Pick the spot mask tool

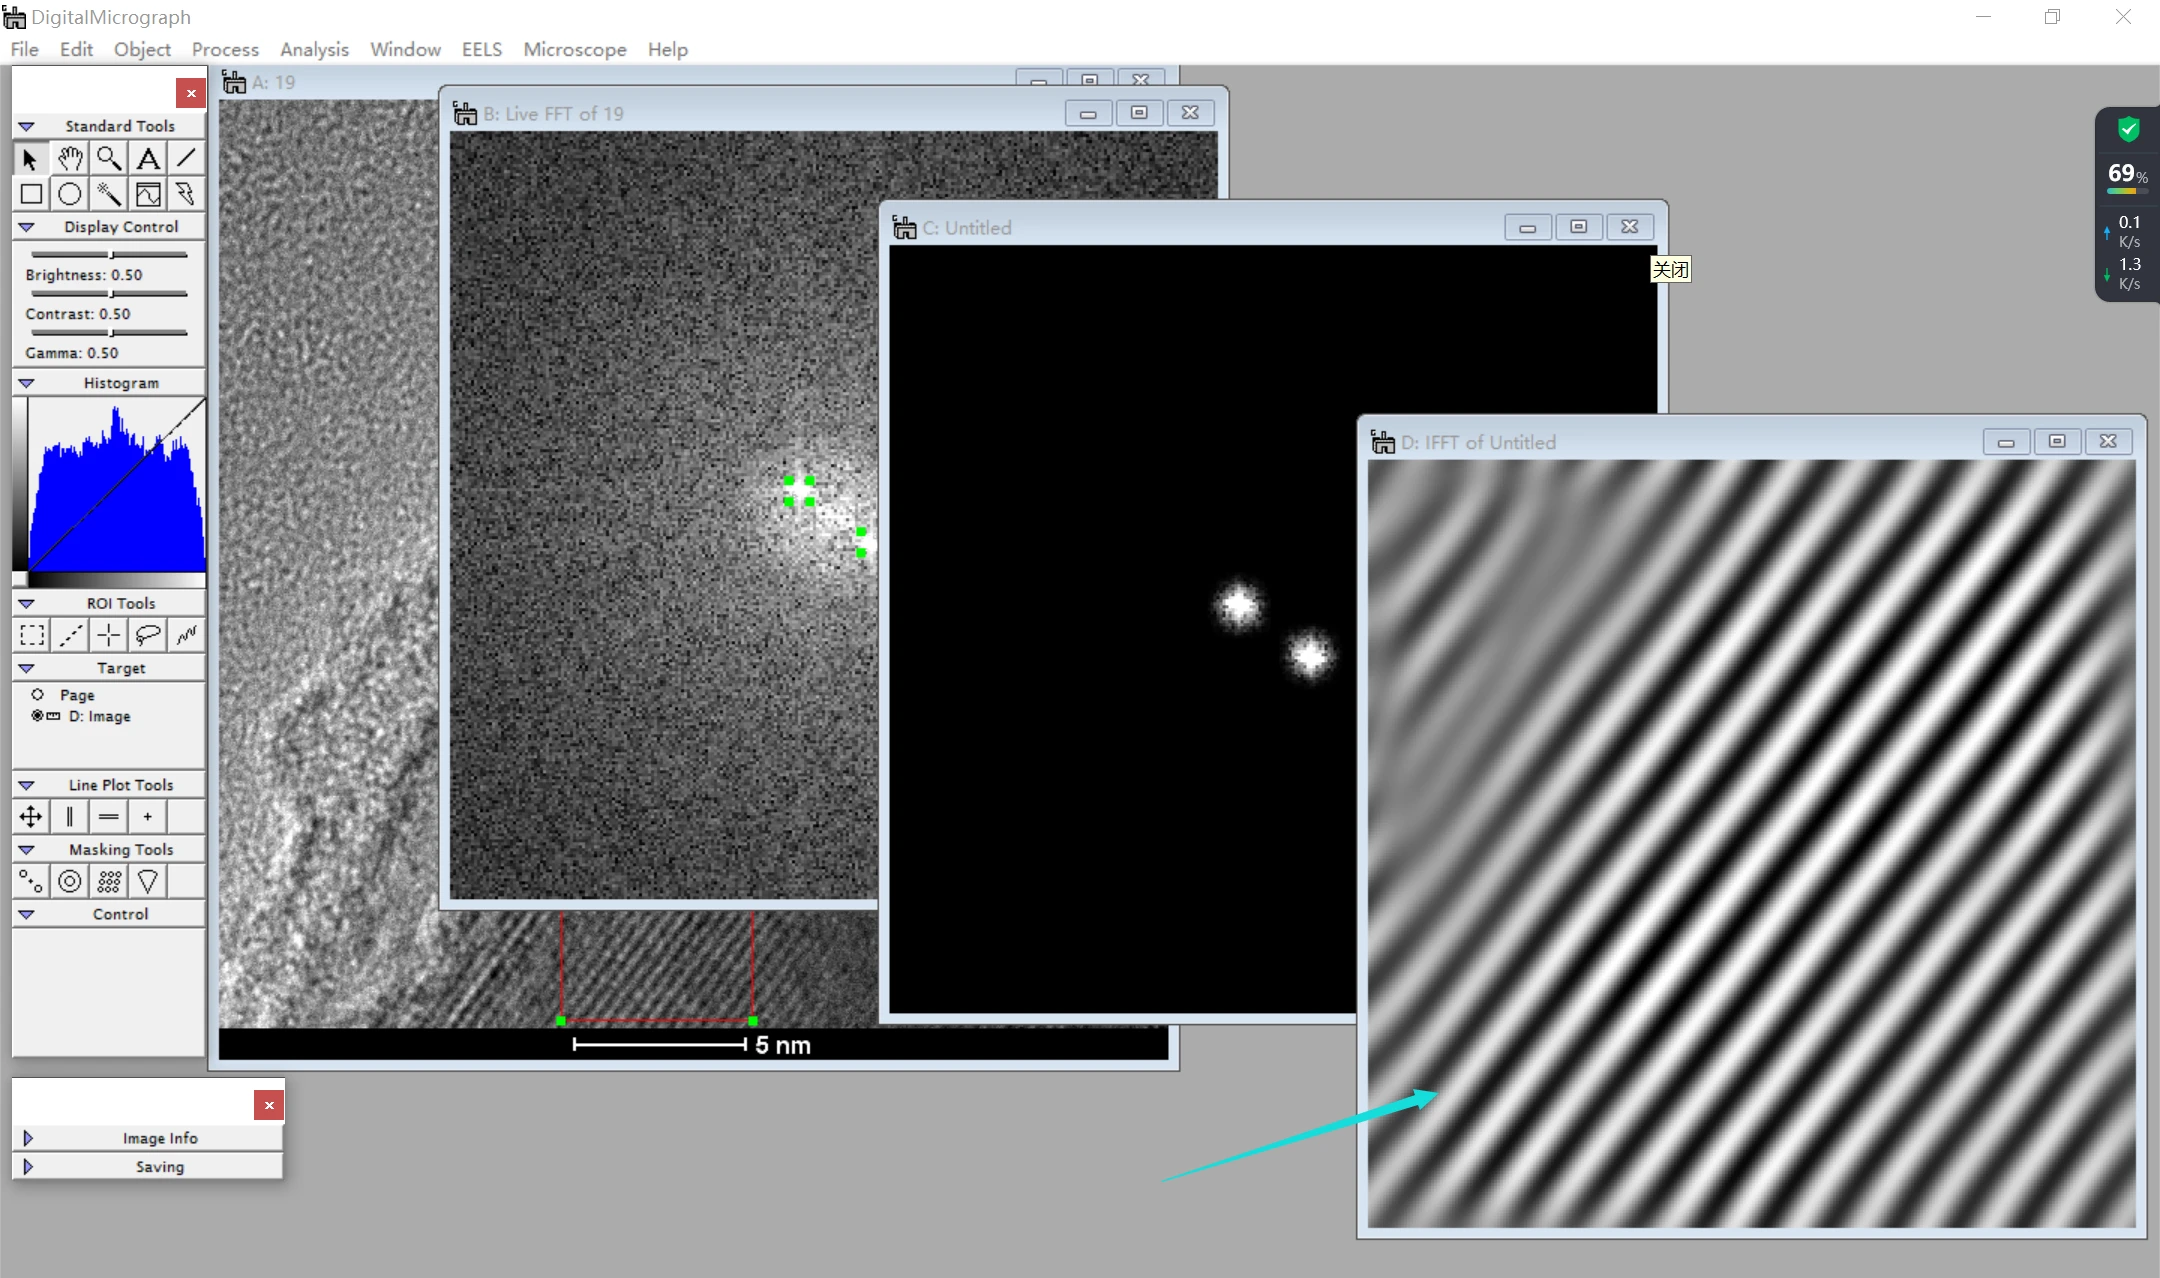[32, 881]
